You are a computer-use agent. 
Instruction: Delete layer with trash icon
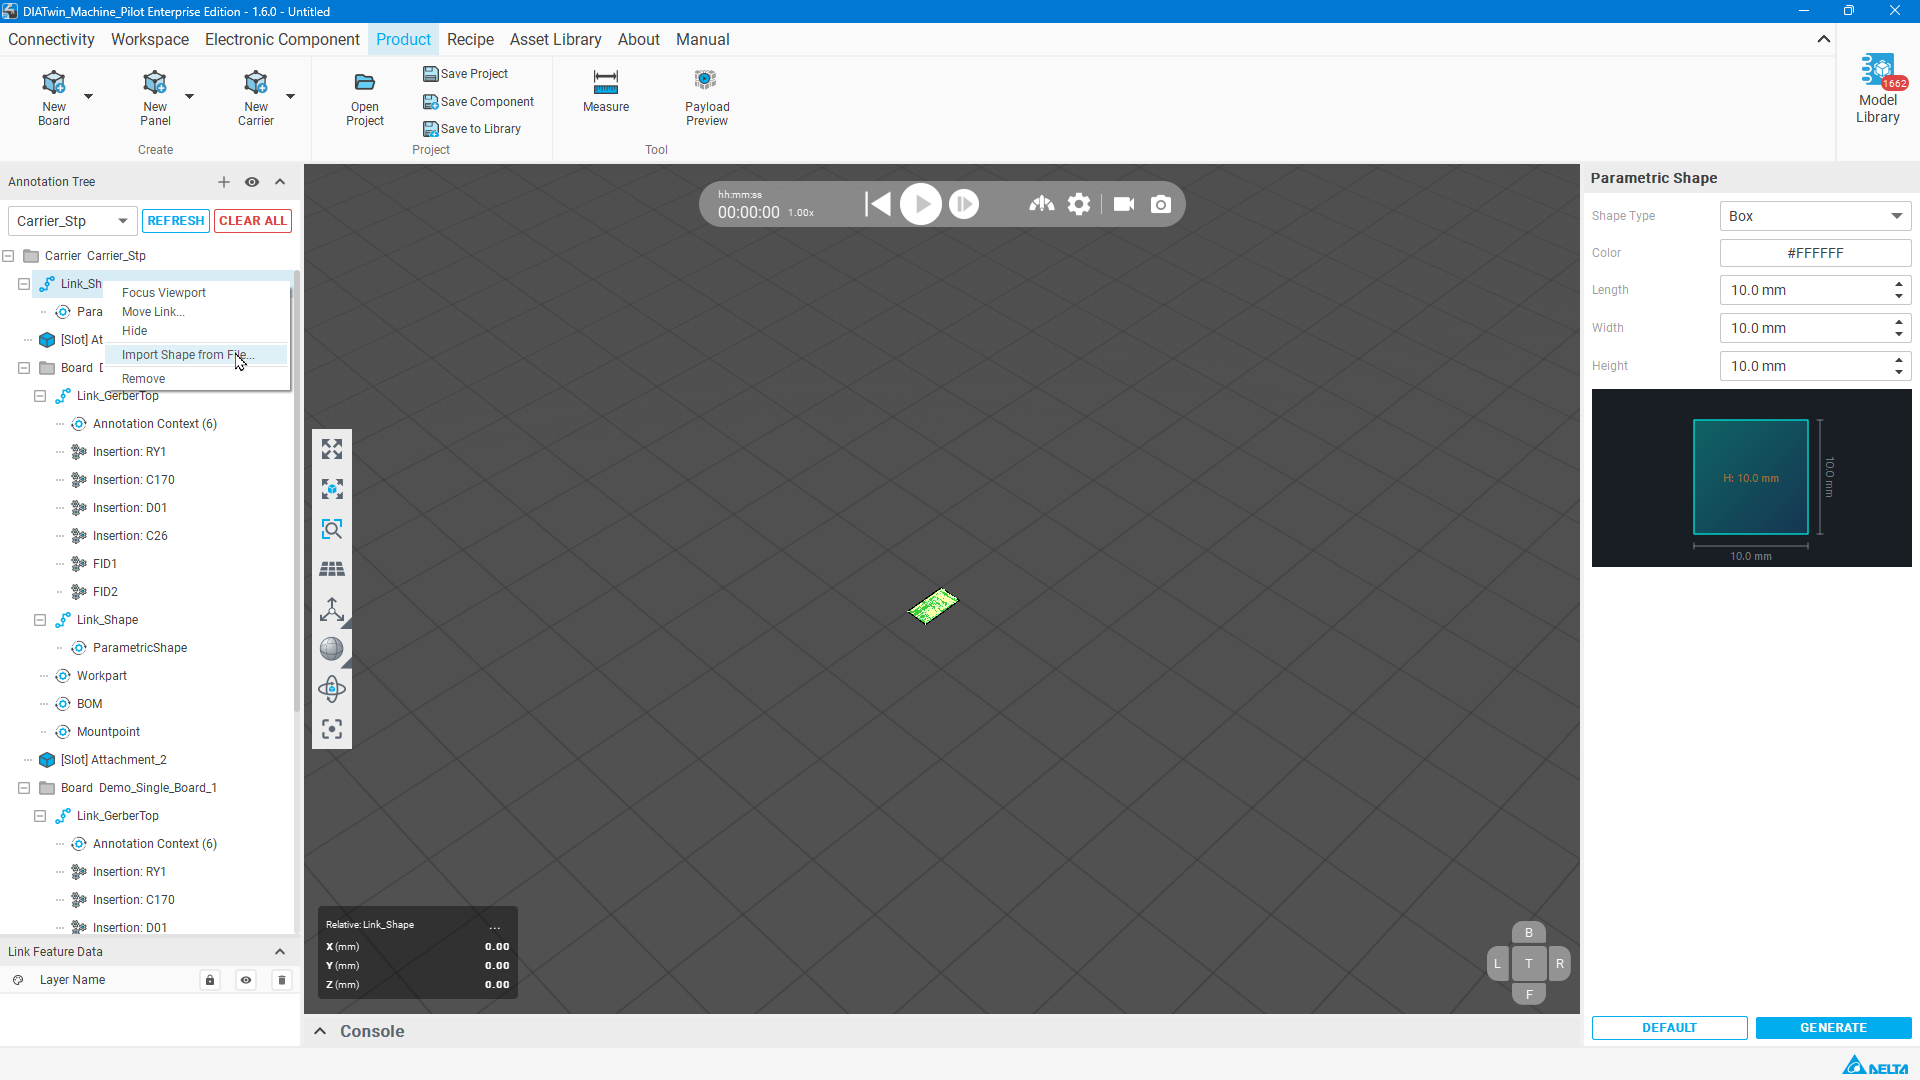[x=282, y=980]
